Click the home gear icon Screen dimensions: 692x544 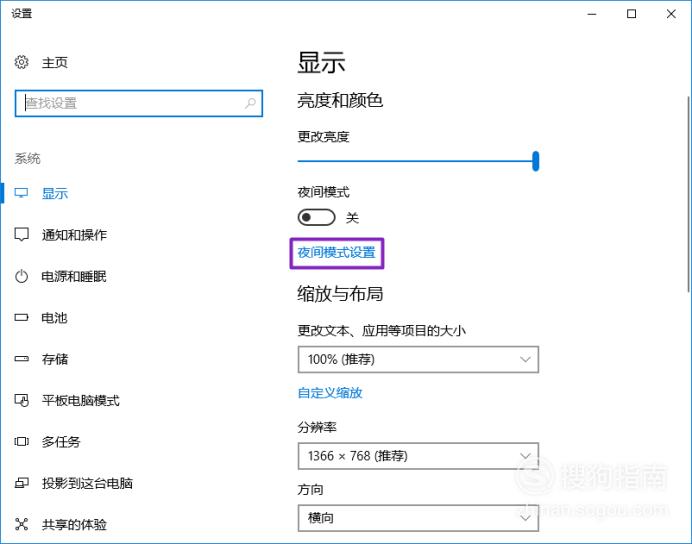click(21, 62)
